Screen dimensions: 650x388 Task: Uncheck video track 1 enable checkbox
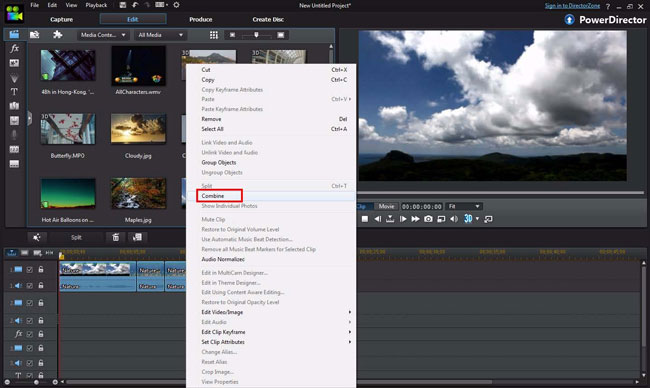click(x=29, y=269)
